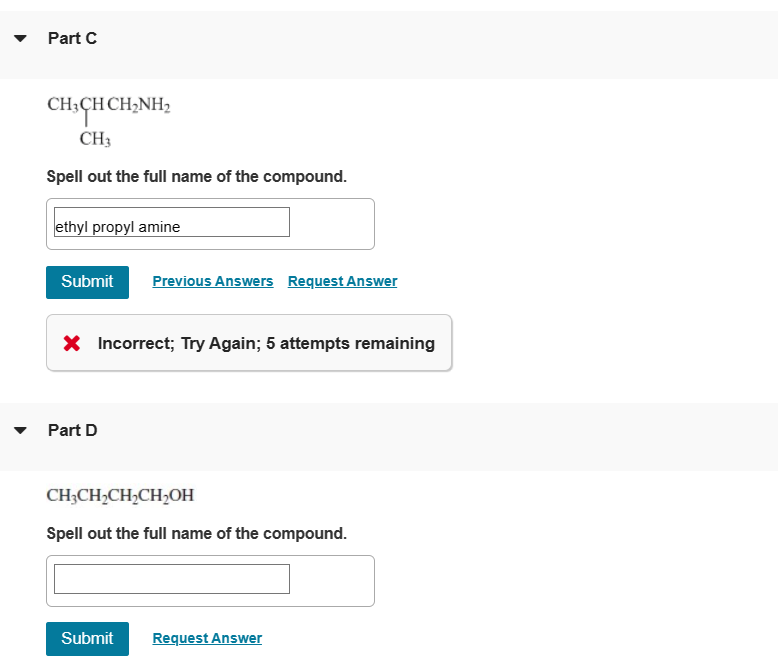
Task: Click Part D 'Spell out the full name' prompt
Action: pyautogui.click(x=197, y=534)
